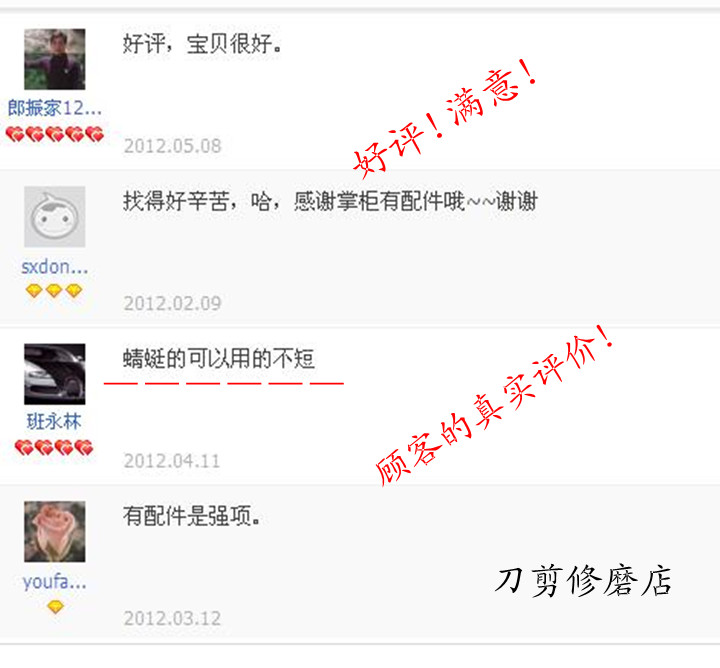The image size is (720, 668).
Task: Visit the 郎振家12... username link
Action: pyautogui.click(x=55, y=108)
